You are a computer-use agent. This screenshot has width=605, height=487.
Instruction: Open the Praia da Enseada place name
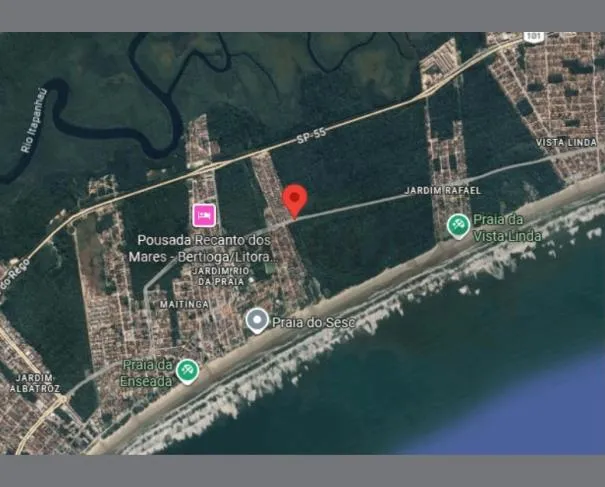(146, 373)
